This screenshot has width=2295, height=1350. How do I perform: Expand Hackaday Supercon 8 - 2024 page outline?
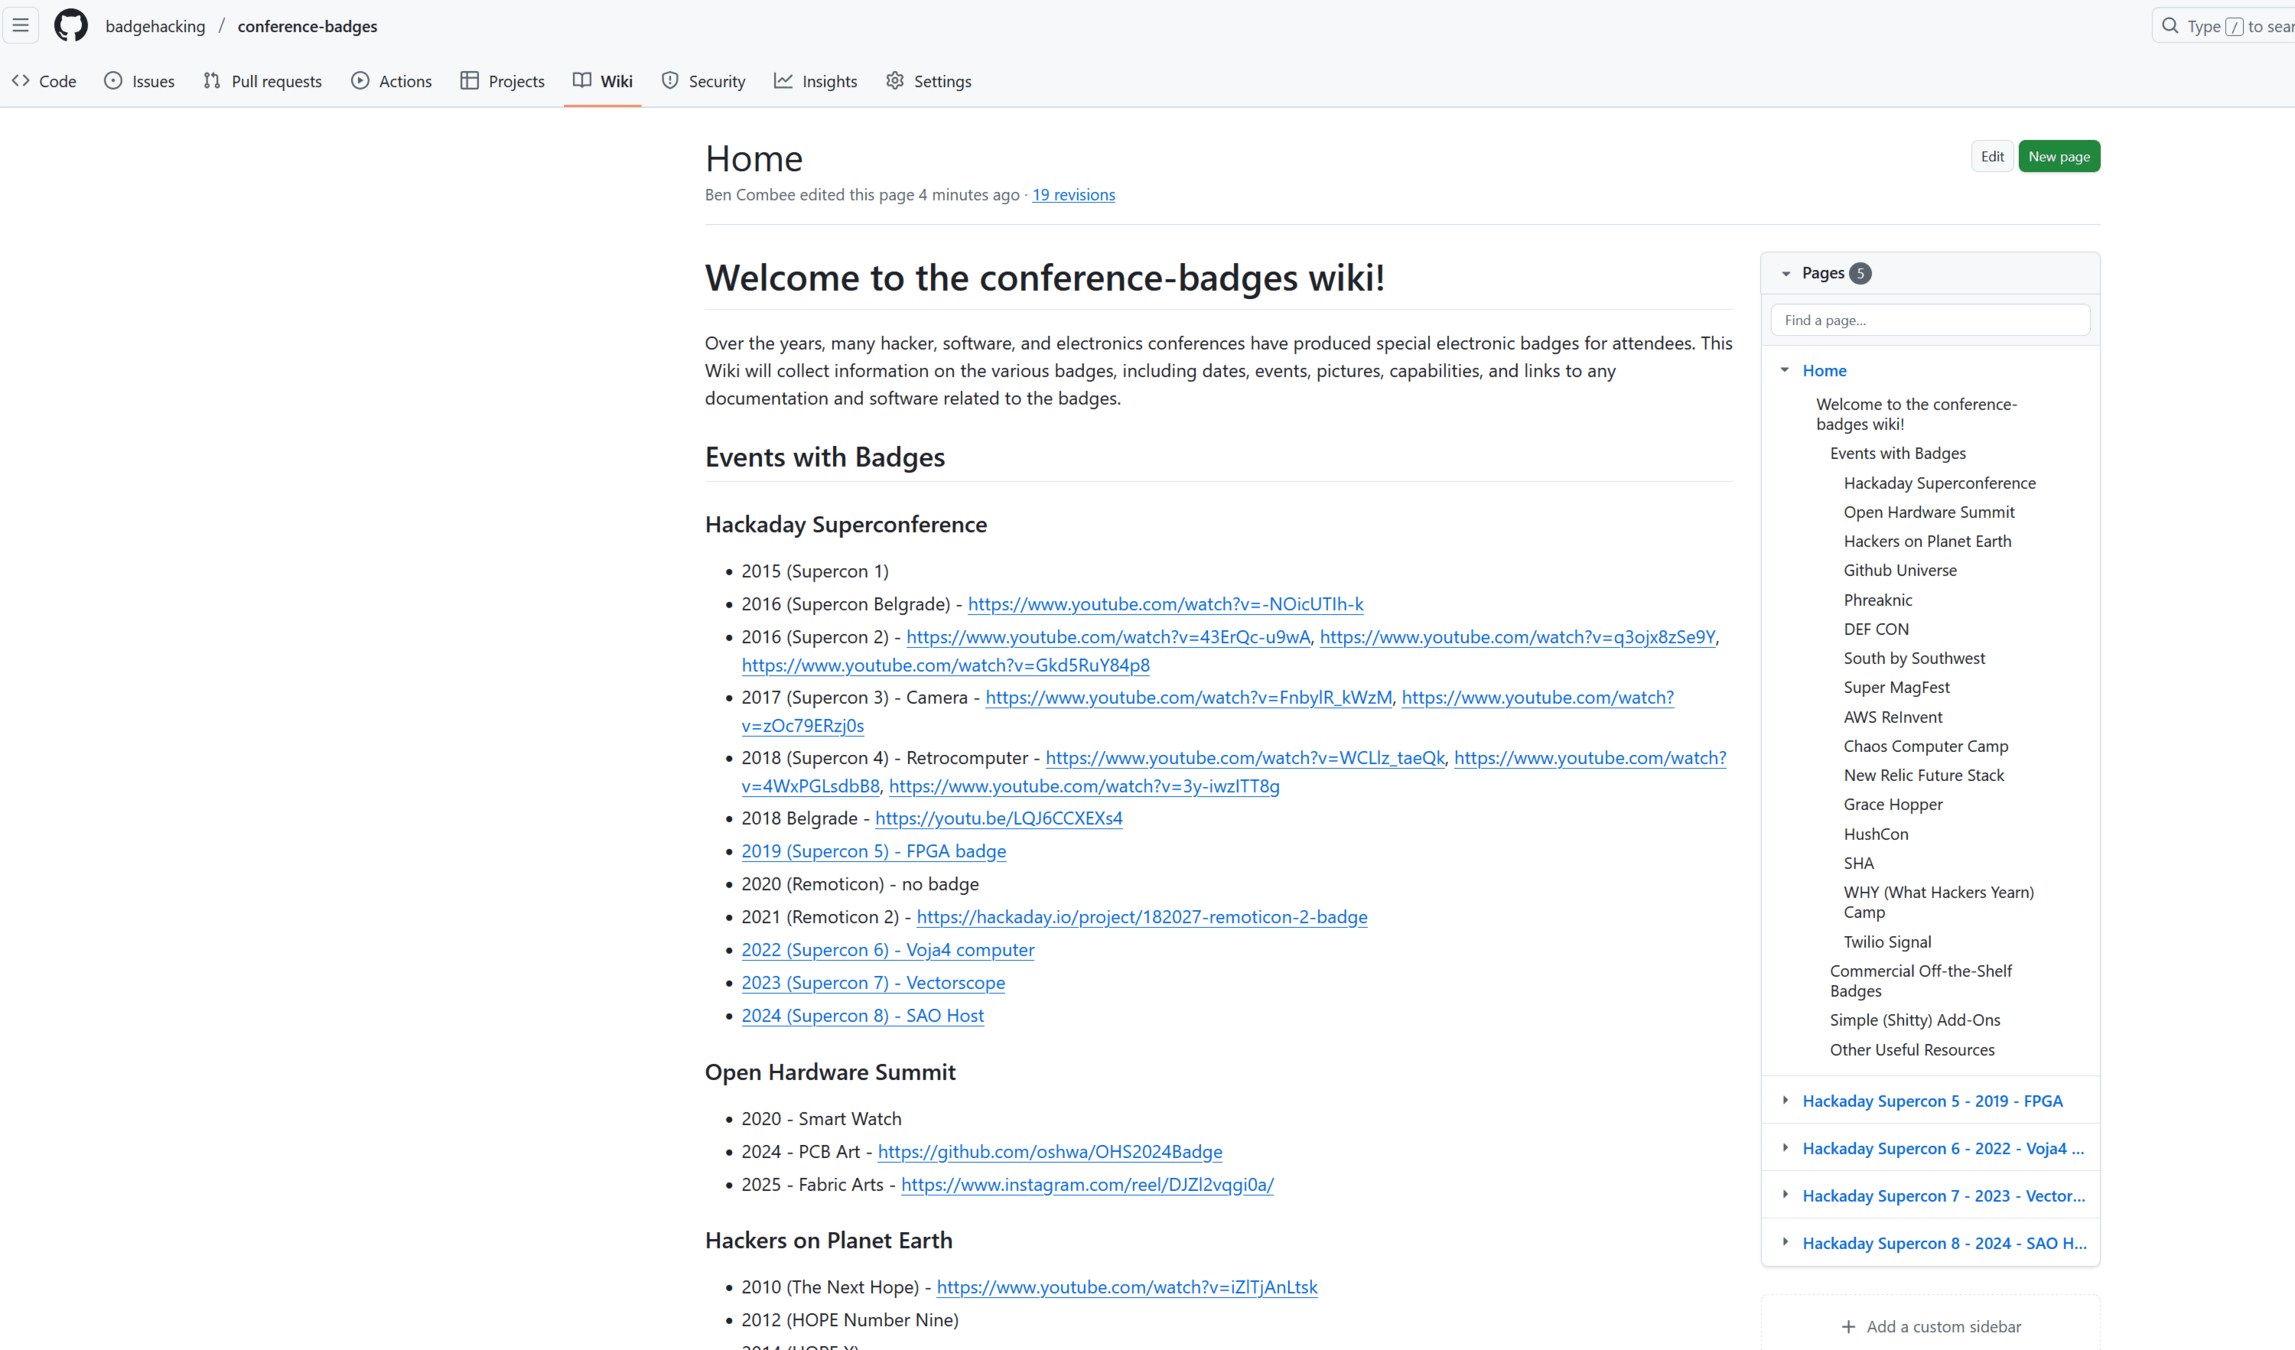pos(1785,1242)
